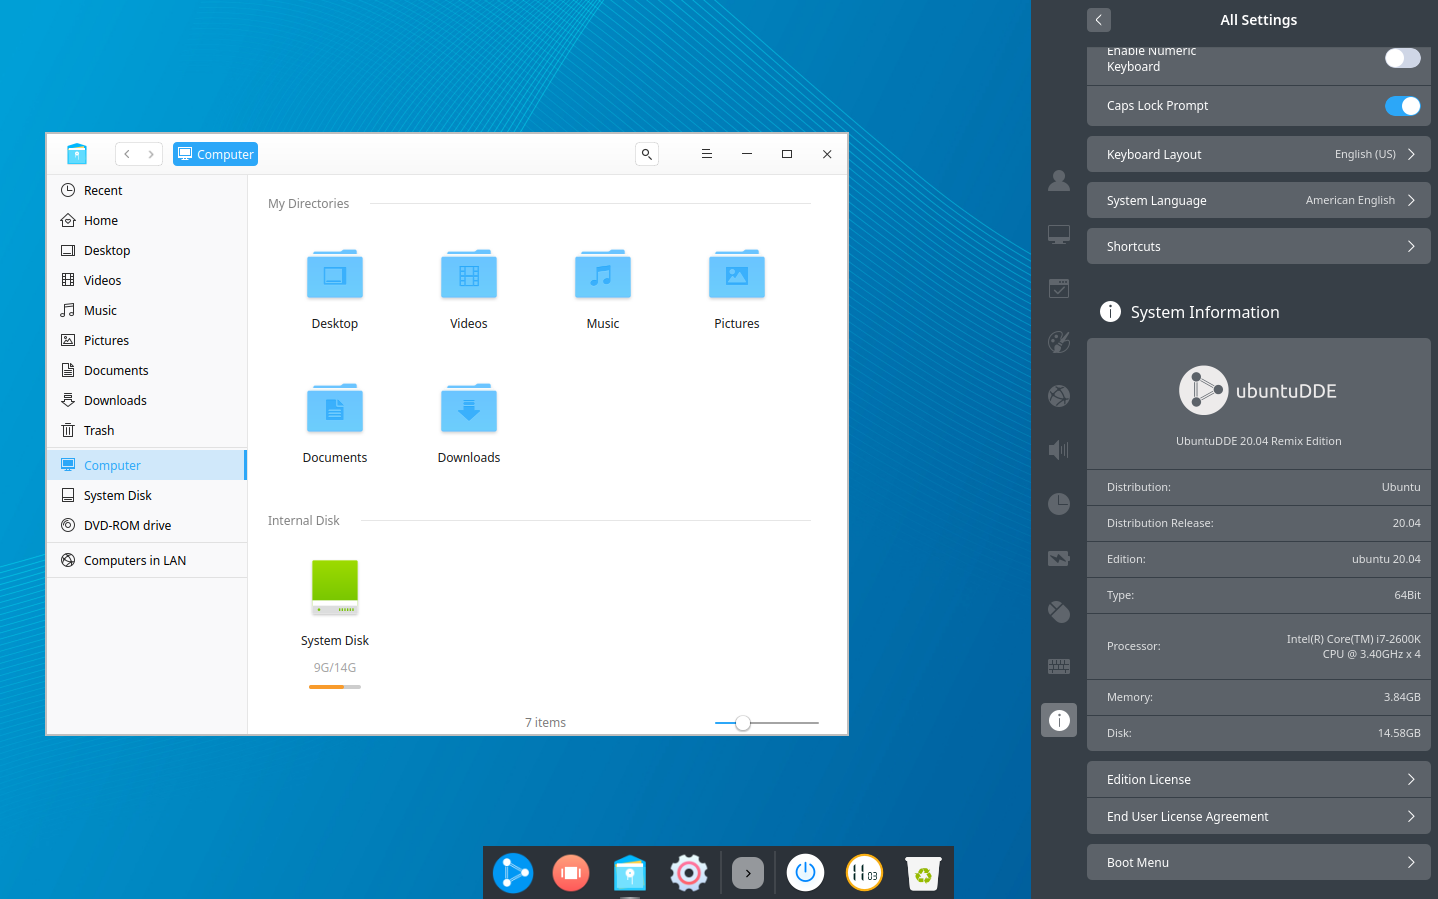This screenshot has width=1438, height=899.
Task: Open the Shortcuts settings page
Action: coord(1258,246)
